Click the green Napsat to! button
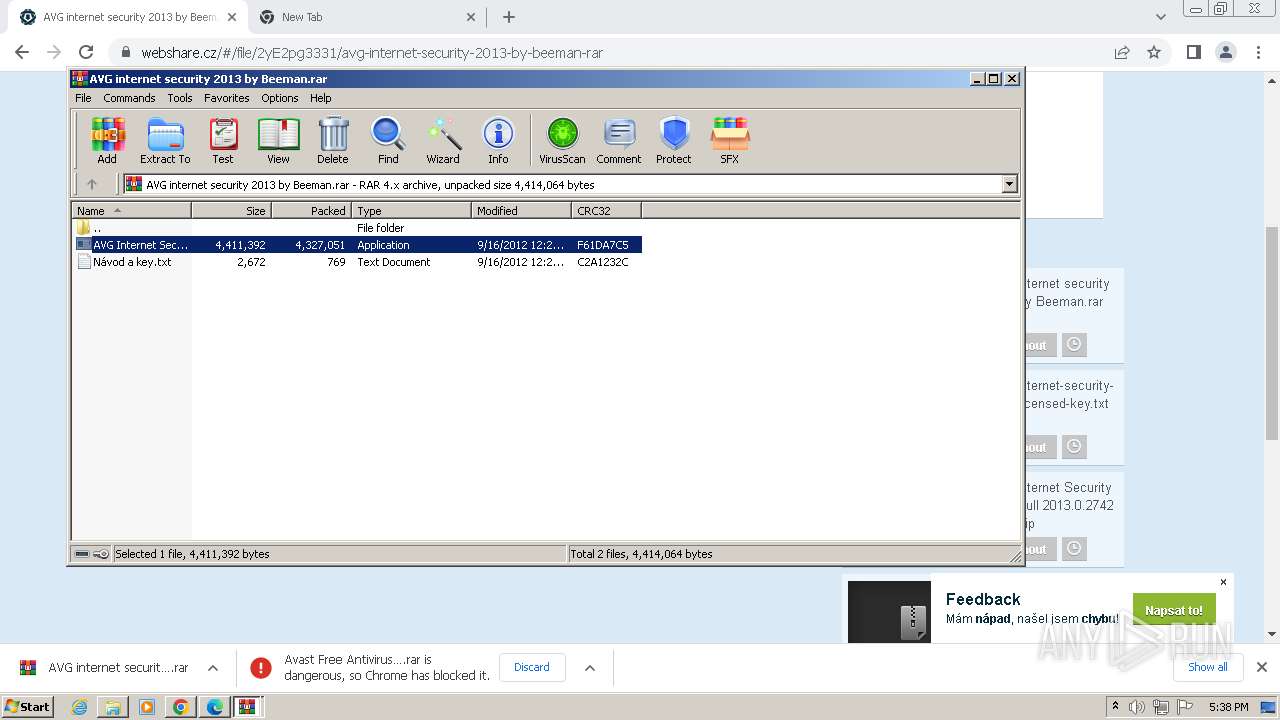Image resolution: width=1280 pixels, height=720 pixels. pyautogui.click(x=1174, y=610)
